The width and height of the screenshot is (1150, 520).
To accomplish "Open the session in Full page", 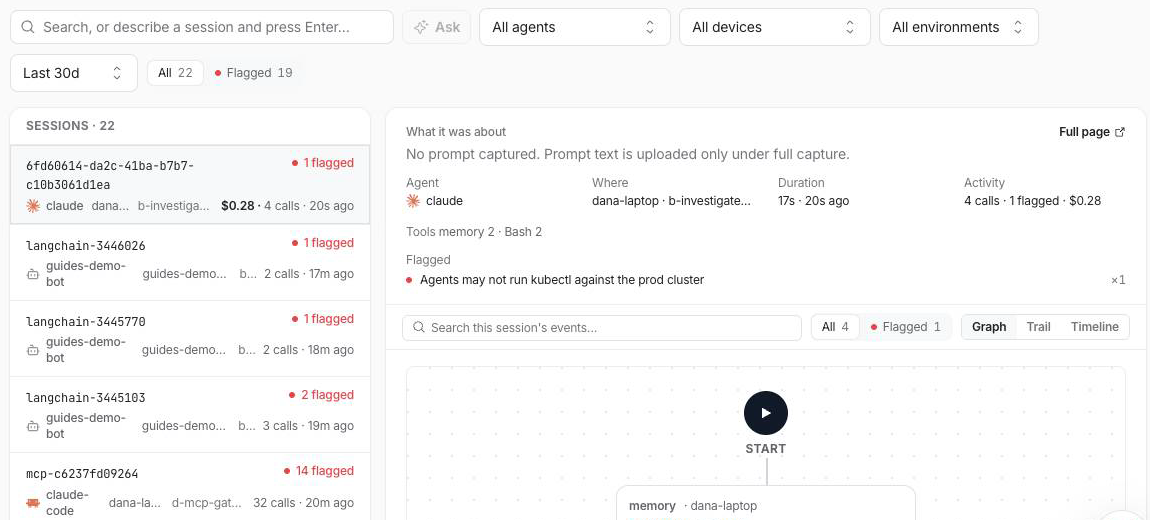I will [1091, 132].
